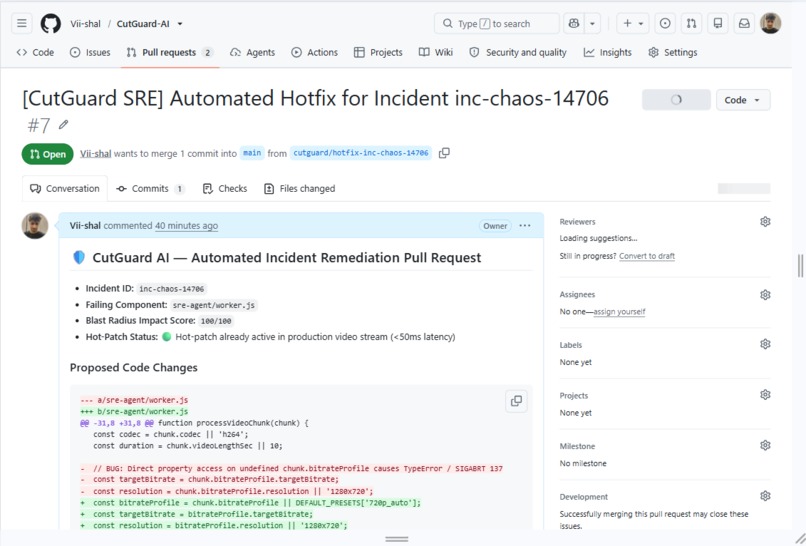Click Vii-shal name in comment header

(85, 225)
